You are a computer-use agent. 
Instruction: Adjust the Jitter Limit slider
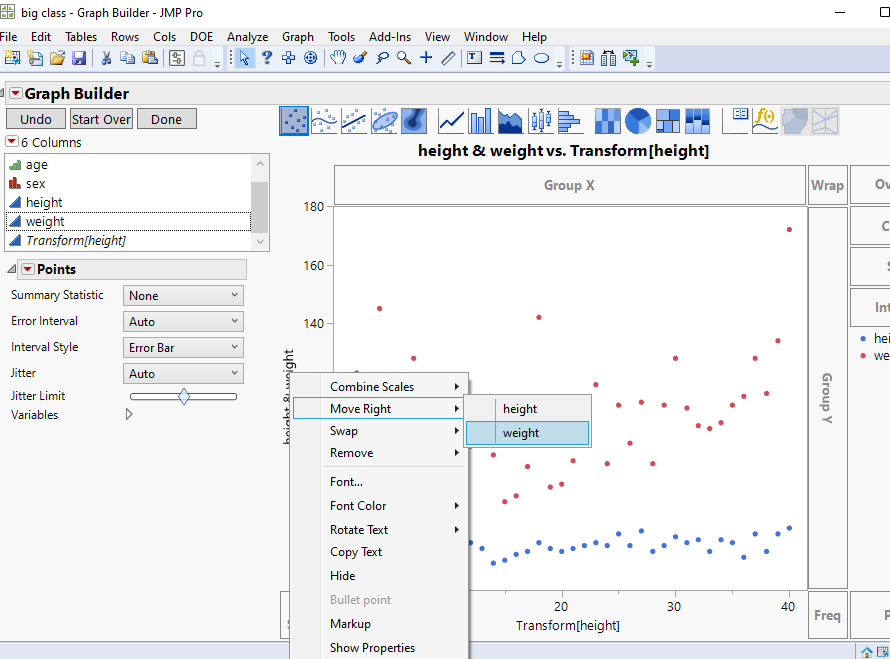click(x=183, y=396)
